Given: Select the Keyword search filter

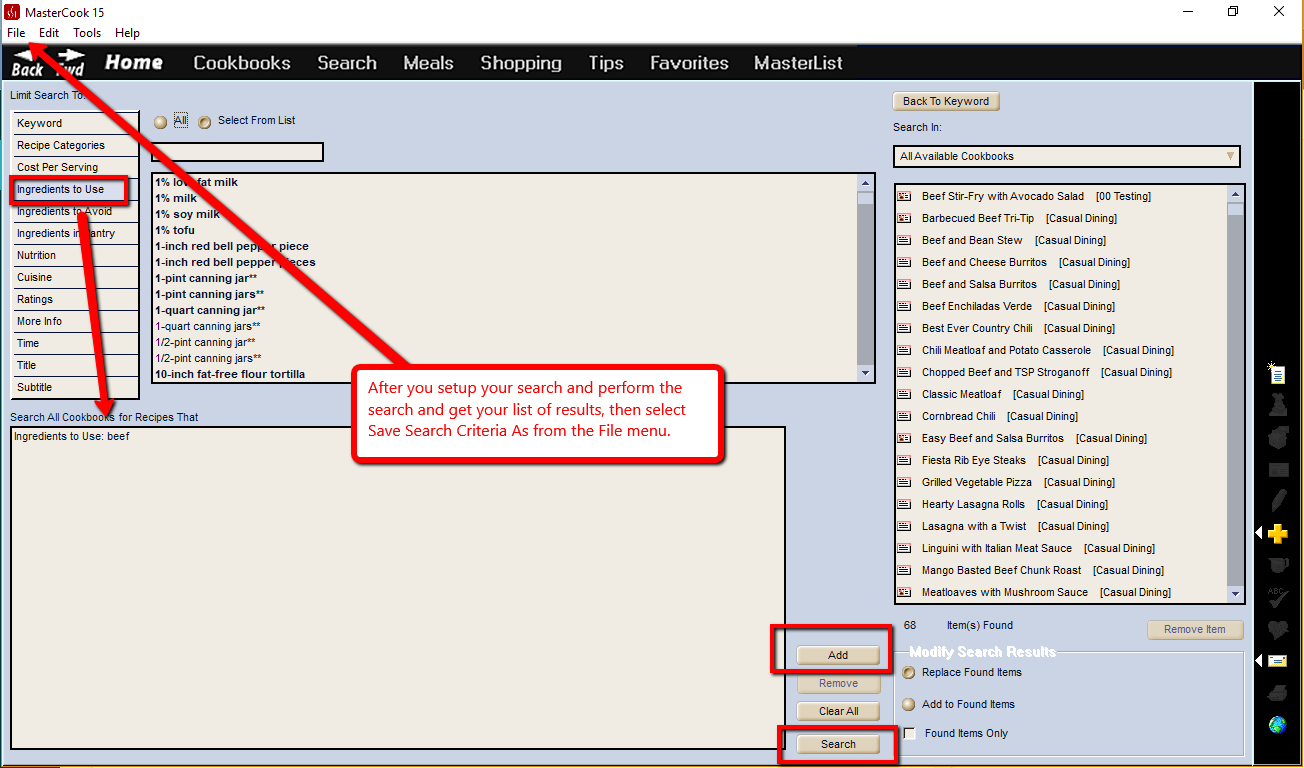Looking at the screenshot, I should [75, 123].
